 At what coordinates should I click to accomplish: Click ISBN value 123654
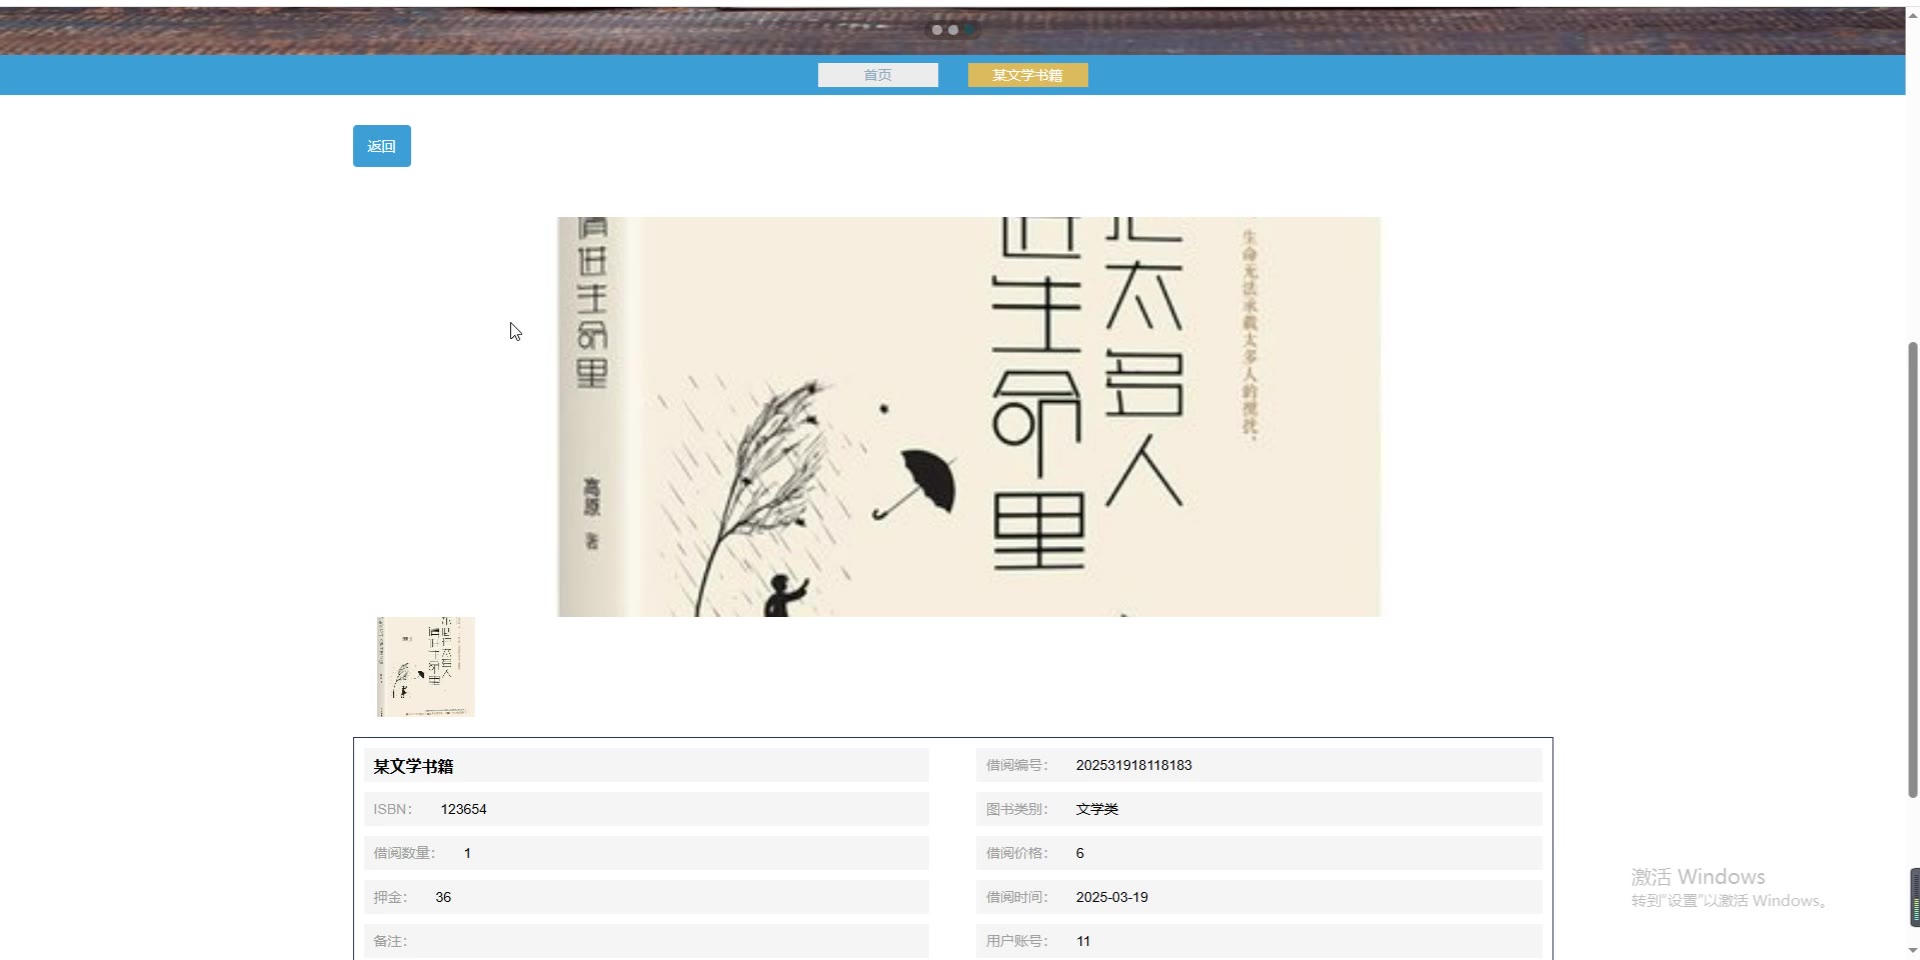(464, 809)
